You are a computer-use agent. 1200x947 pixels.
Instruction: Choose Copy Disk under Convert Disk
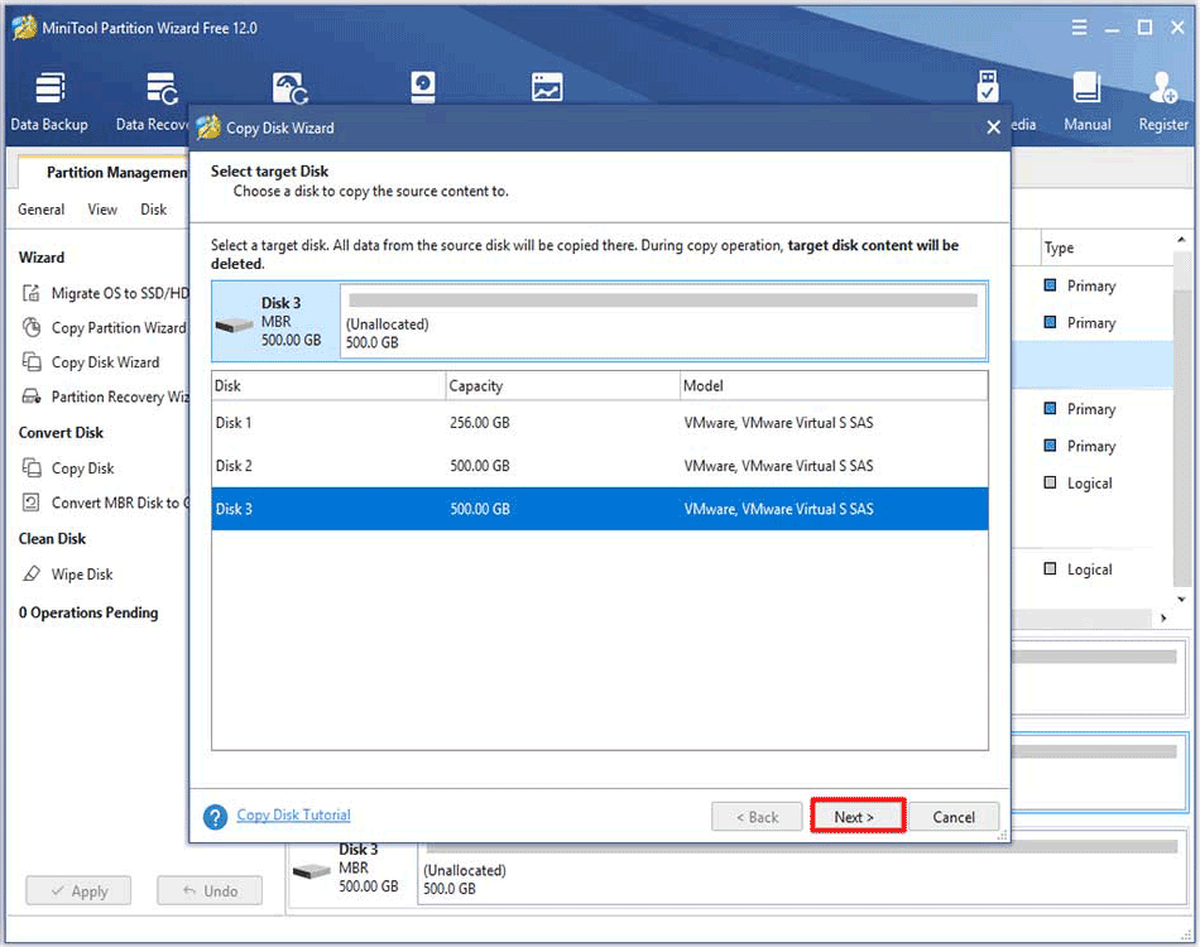pyautogui.click(x=69, y=468)
